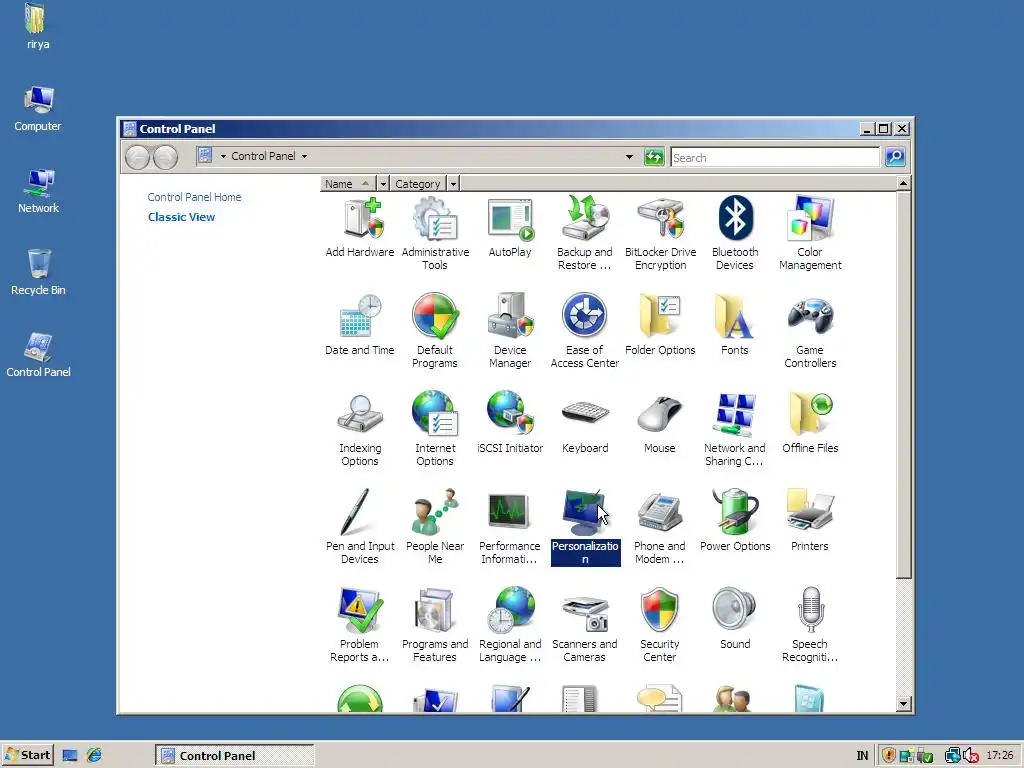1024x768 pixels.
Task: Click the Control Panel taskbar button
Action: point(234,756)
